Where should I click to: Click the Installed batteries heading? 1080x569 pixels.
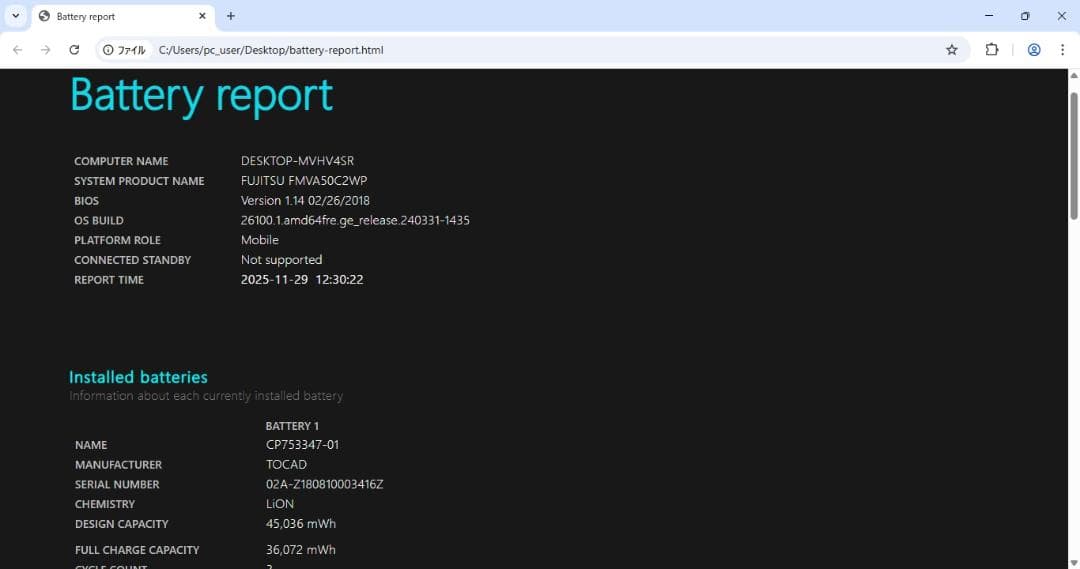tap(138, 377)
